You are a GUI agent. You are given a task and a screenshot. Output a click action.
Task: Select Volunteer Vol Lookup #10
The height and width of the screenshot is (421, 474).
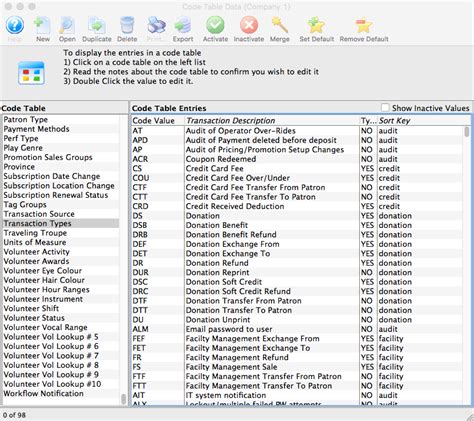click(61, 384)
